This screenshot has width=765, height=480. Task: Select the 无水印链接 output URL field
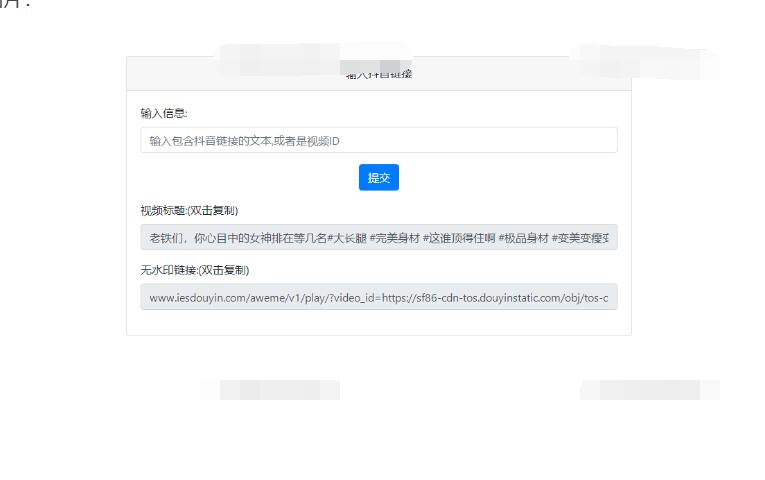(x=378, y=297)
